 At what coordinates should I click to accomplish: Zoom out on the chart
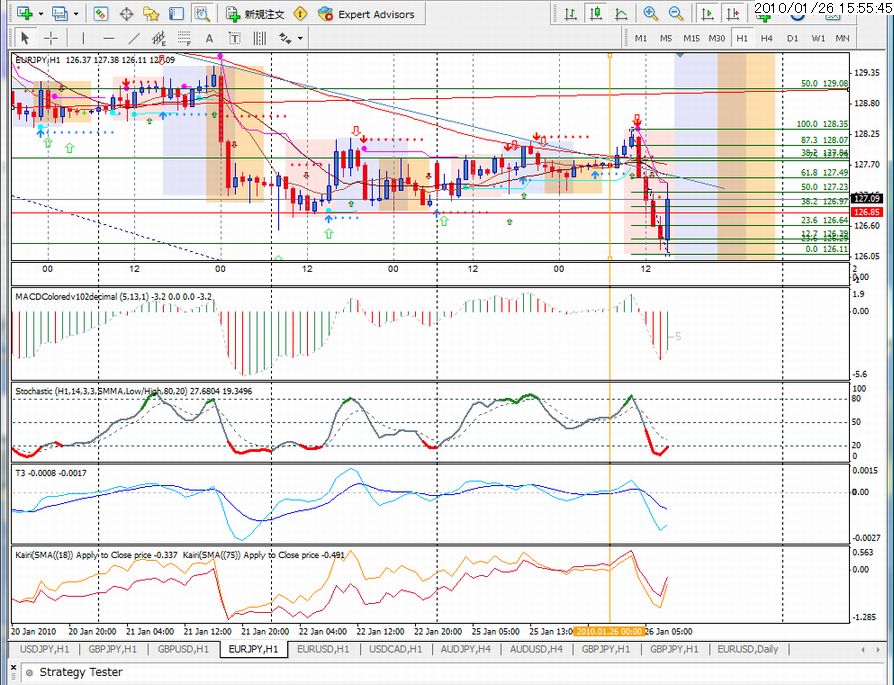click(x=676, y=14)
